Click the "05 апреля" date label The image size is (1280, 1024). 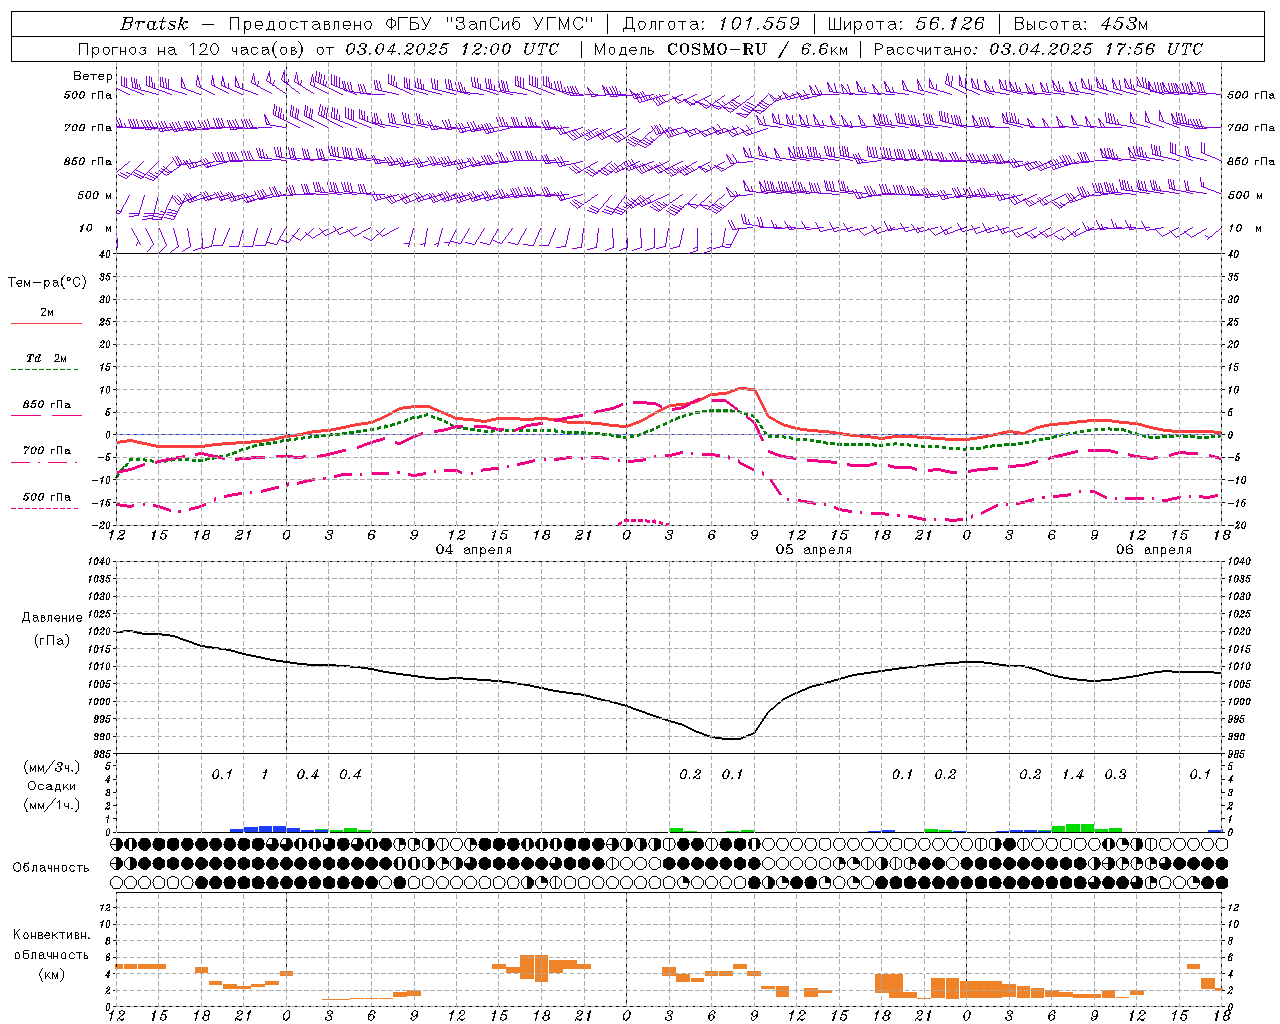click(x=814, y=550)
